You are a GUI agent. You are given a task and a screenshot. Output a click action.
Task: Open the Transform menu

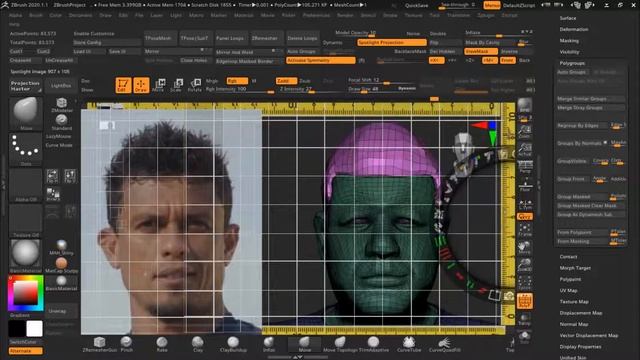tap(459, 15)
